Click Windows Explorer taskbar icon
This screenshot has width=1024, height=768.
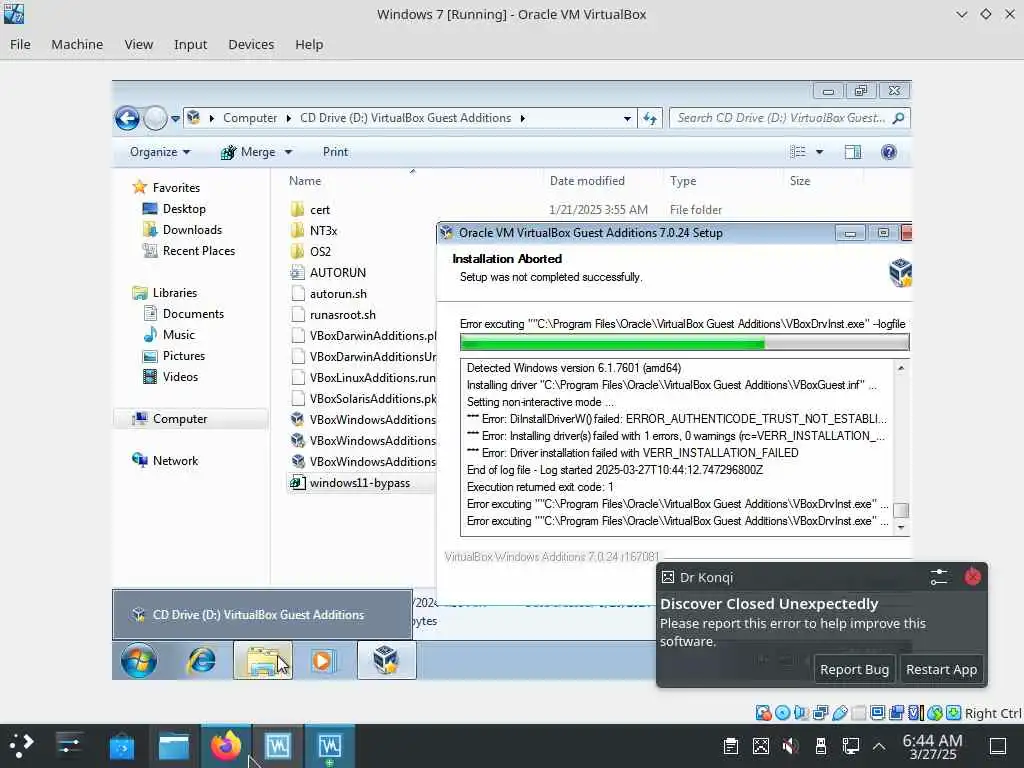pos(263,660)
